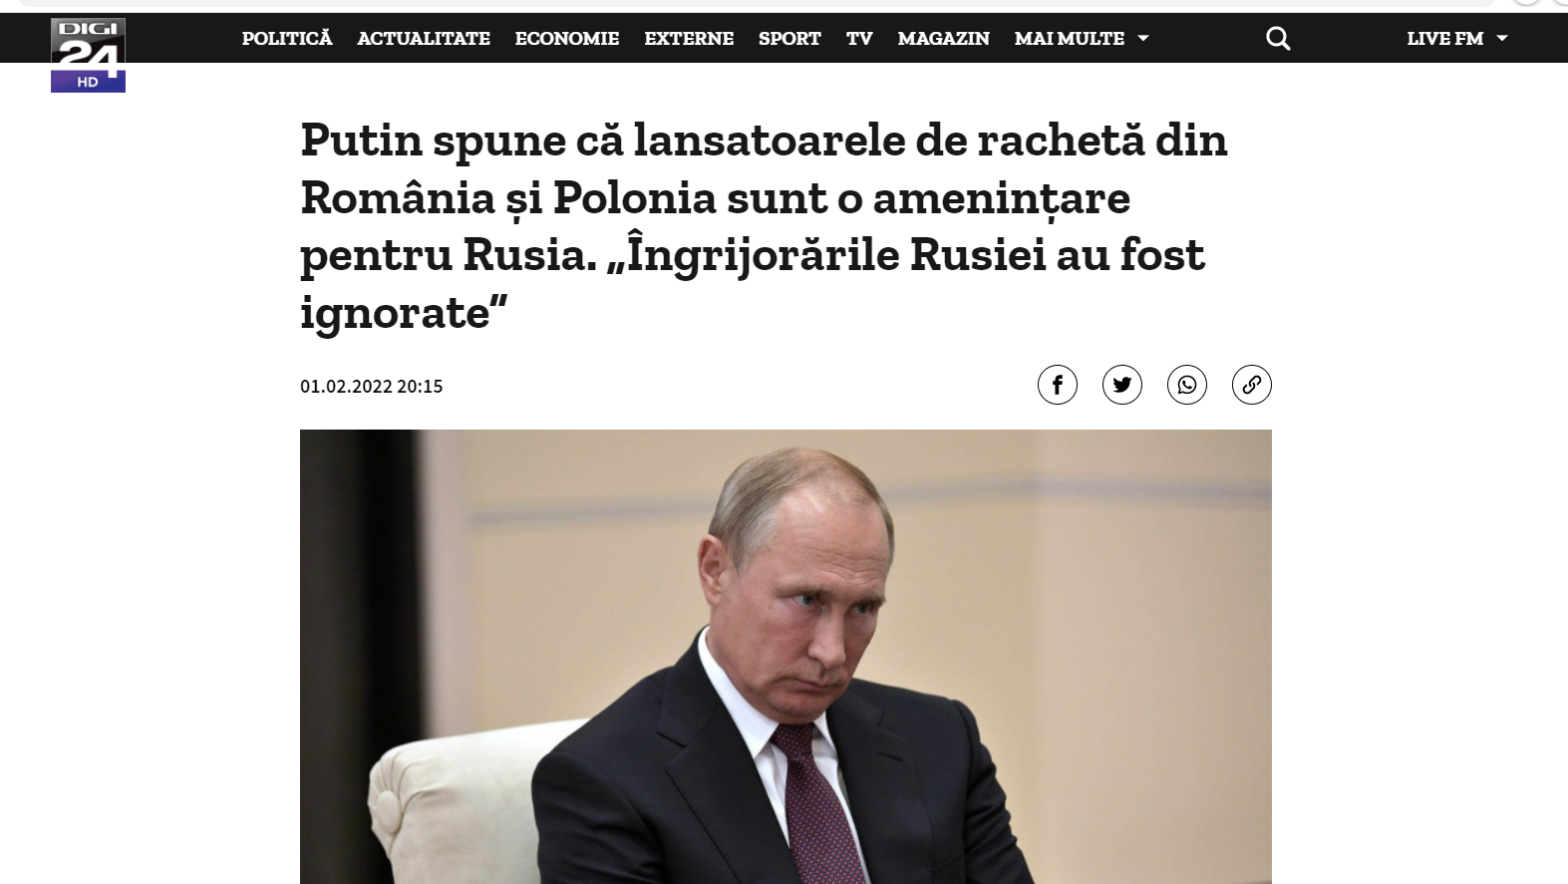This screenshot has width=1568, height=884.
Task: Click the Mai Multe menu label
Action: [1069, 38]
